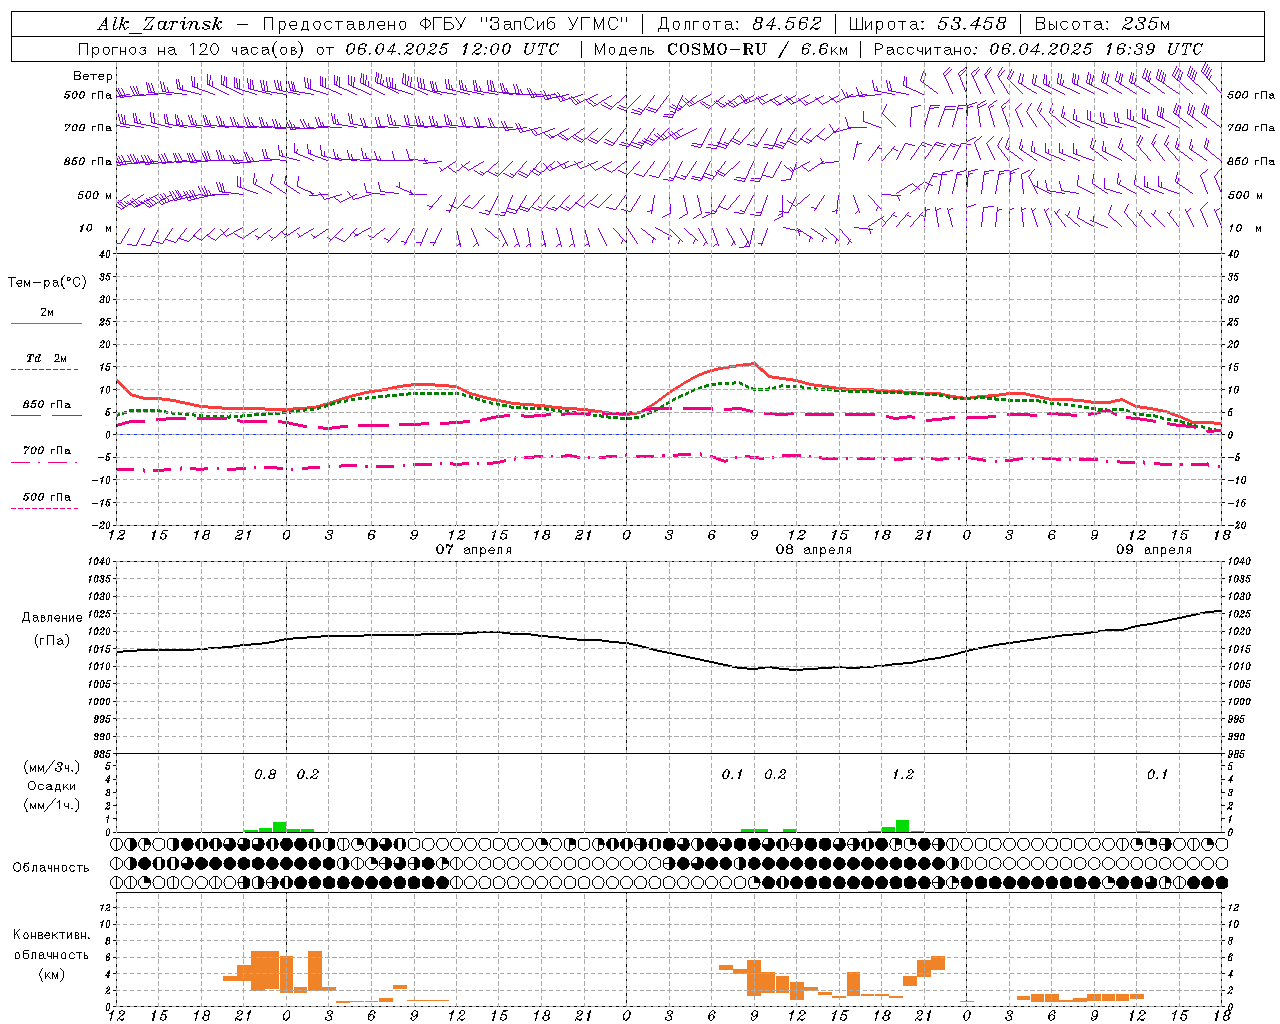Image resolution: width=1280 pixels, height=1024 pixels.
Task: Click the date label 09 апреля
Action: point(1154,549)
